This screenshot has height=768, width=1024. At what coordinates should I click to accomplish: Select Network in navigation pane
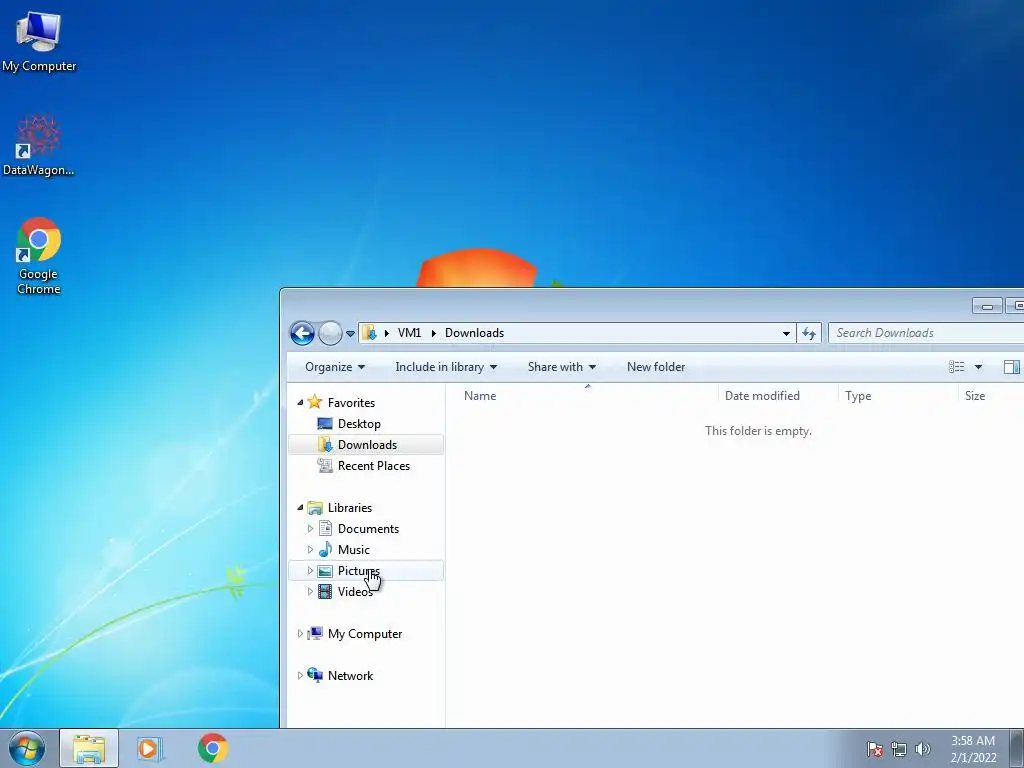pos(350,675)
